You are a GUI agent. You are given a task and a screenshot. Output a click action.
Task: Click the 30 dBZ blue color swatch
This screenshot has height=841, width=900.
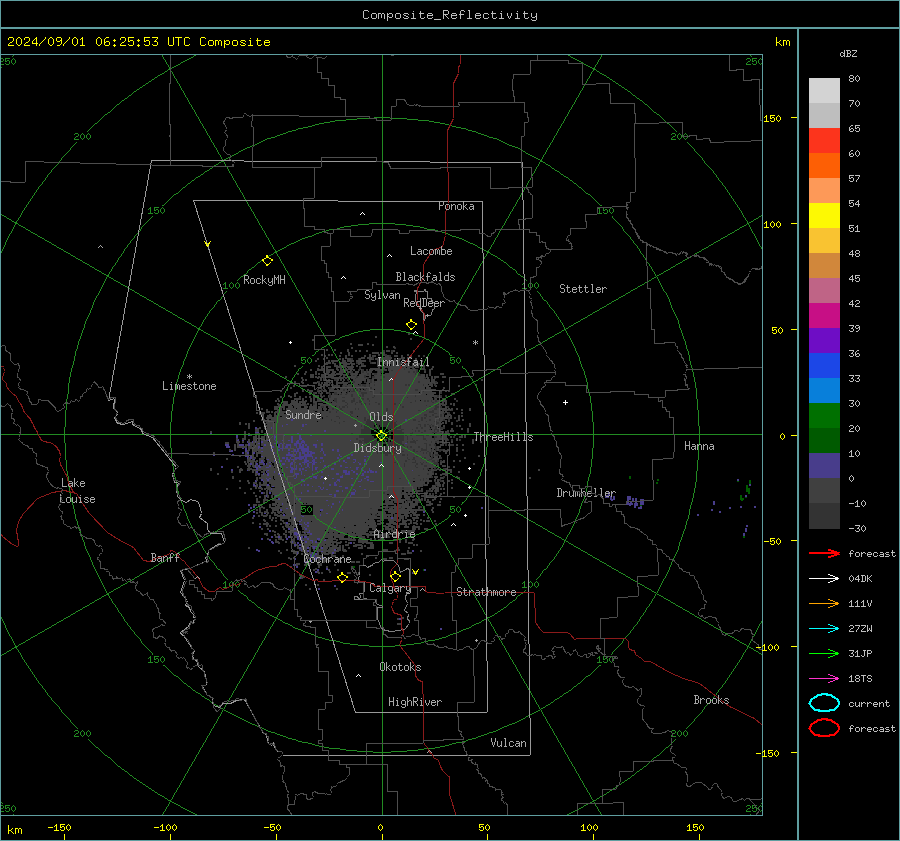click(x=824, y=391)
